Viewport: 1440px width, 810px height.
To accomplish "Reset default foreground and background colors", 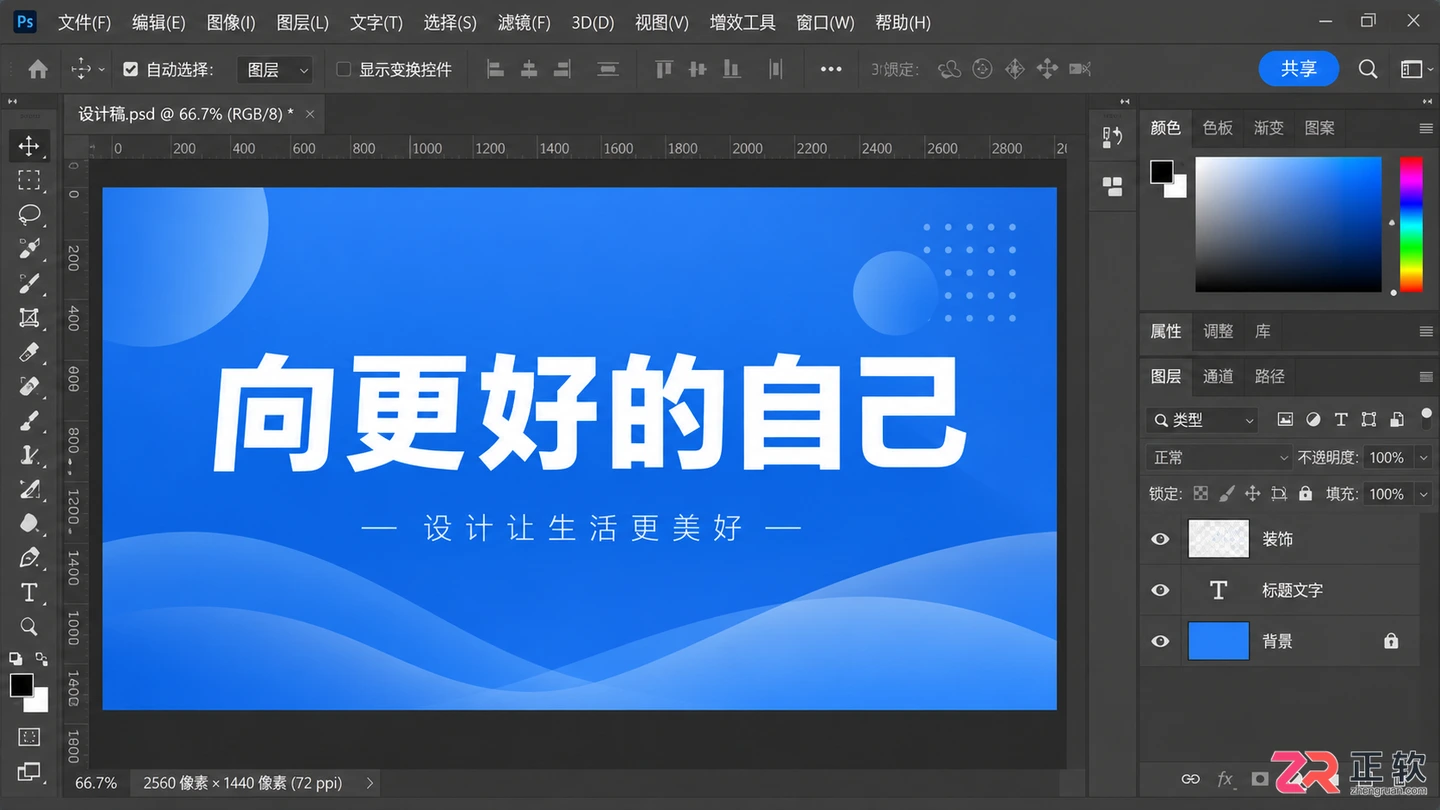I will (x=16, y=659).
